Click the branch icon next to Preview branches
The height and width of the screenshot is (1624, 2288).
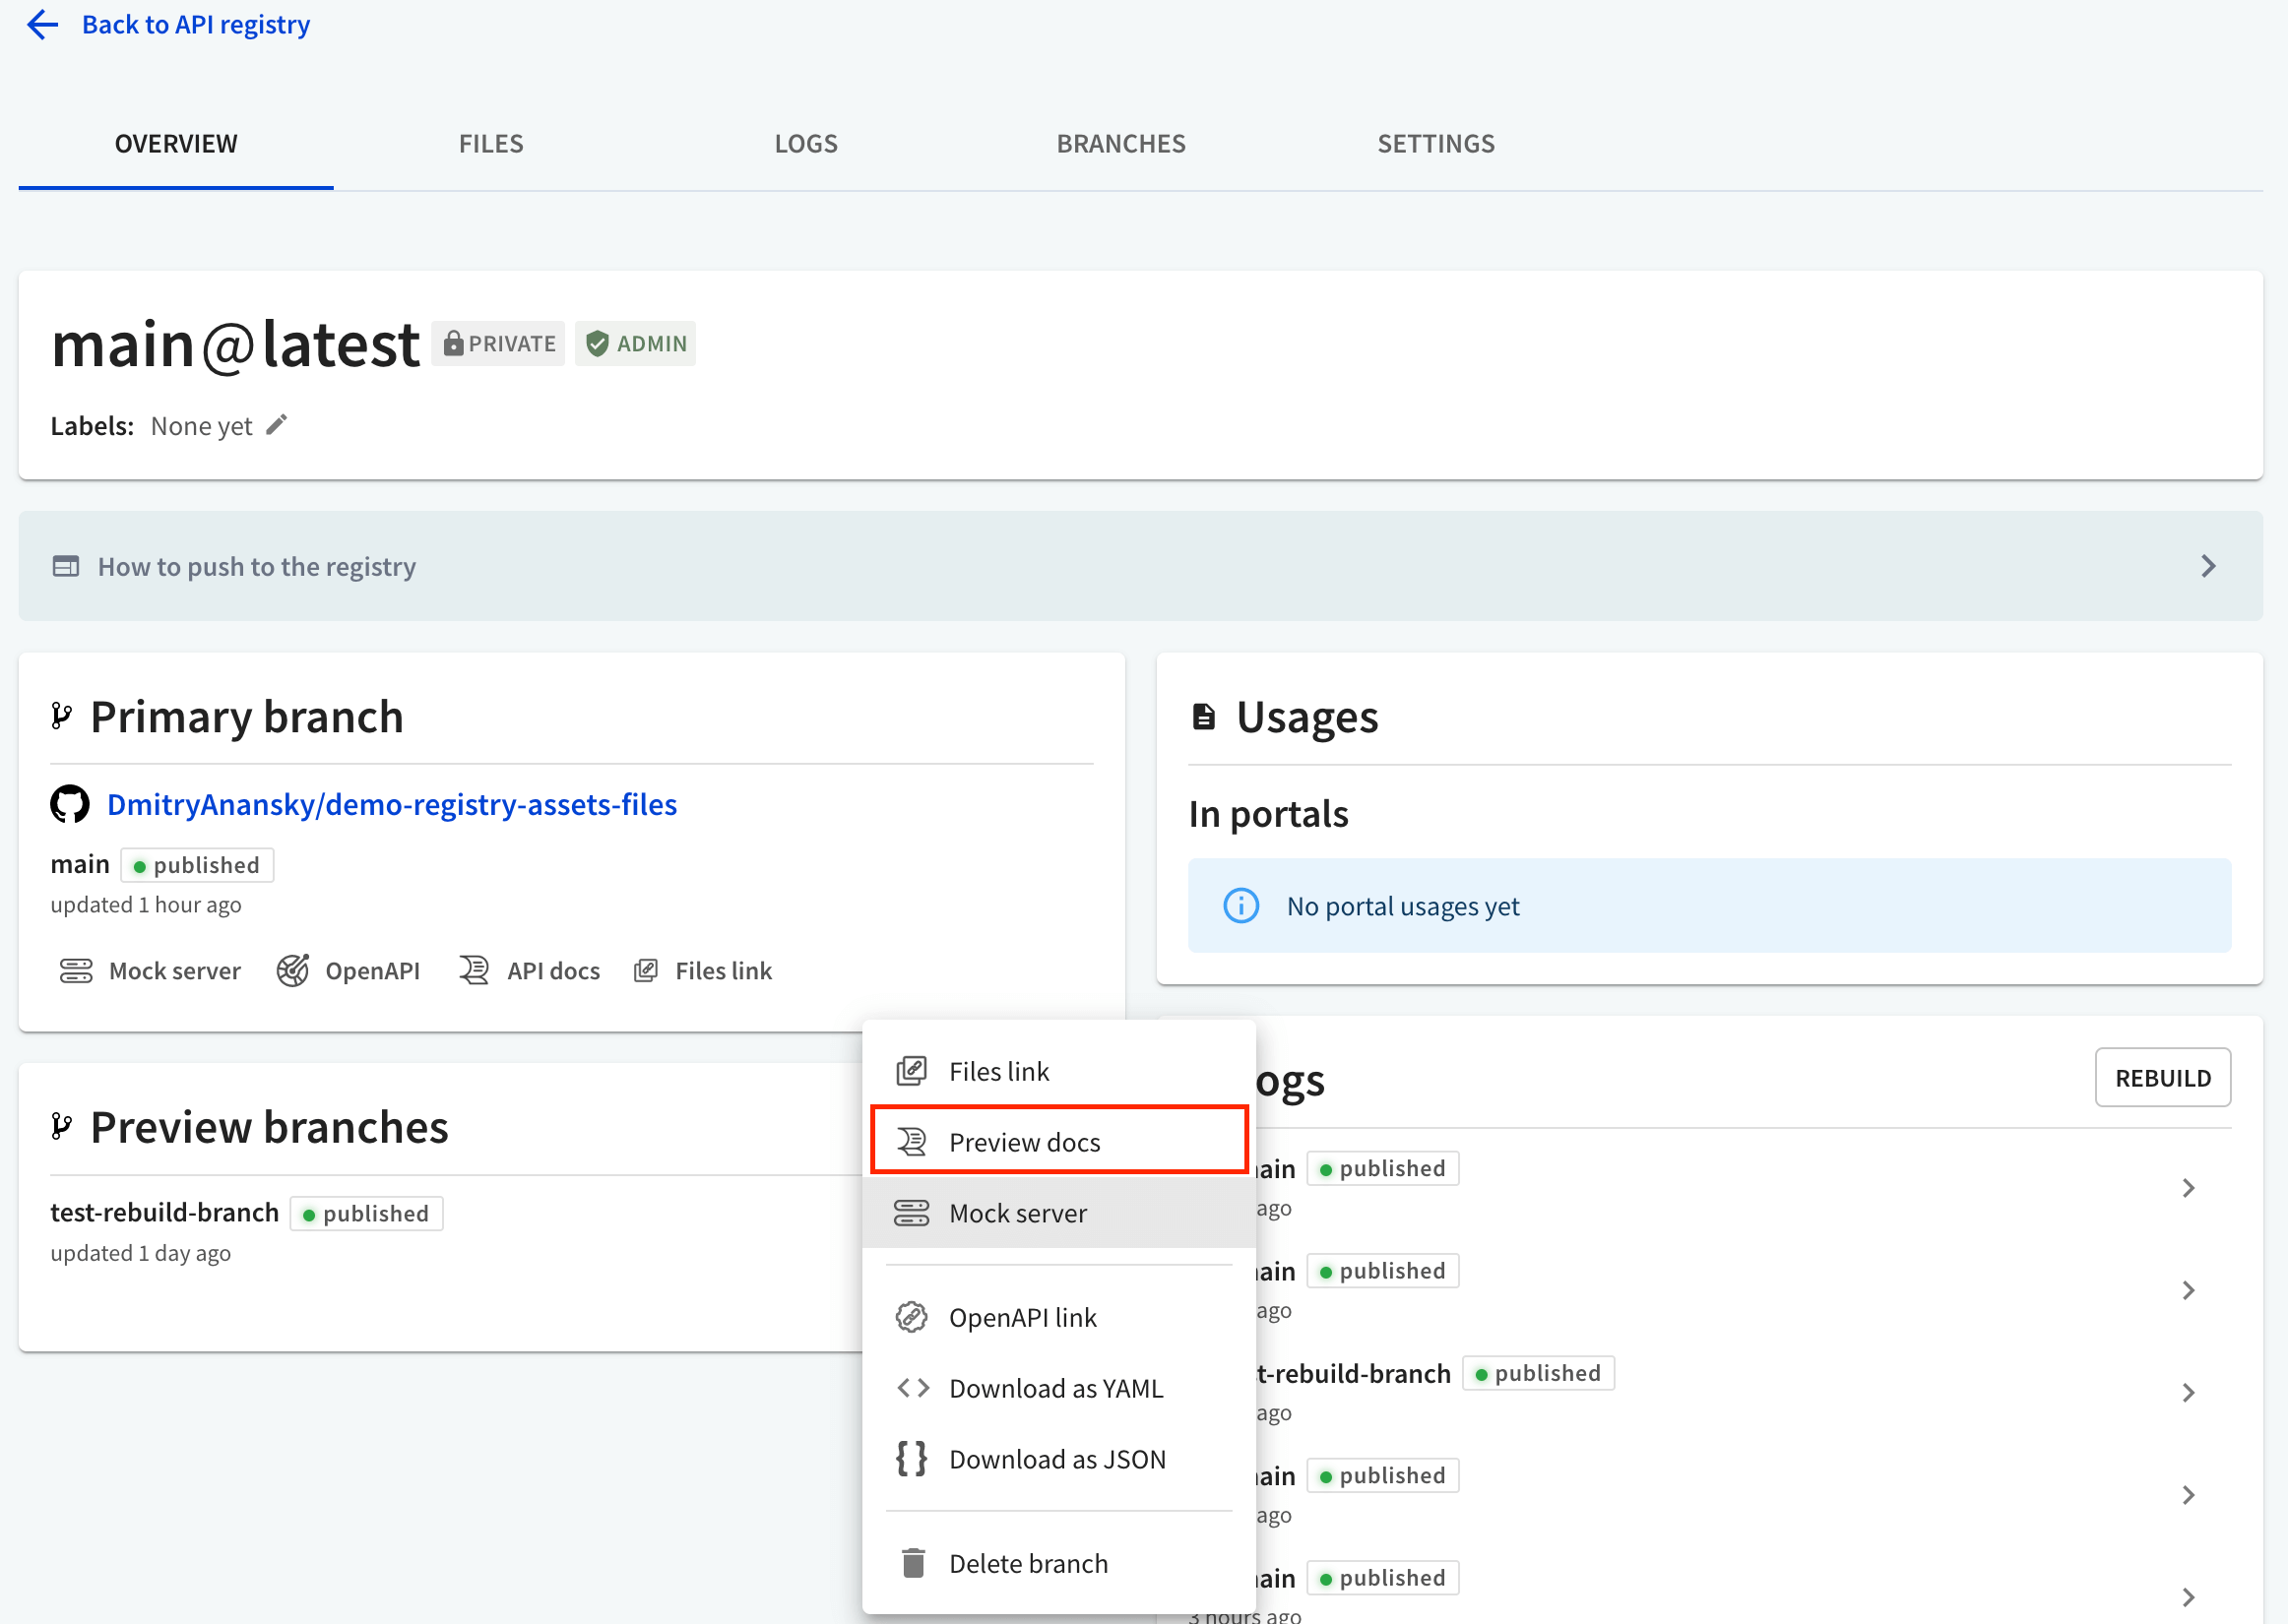62,1127
